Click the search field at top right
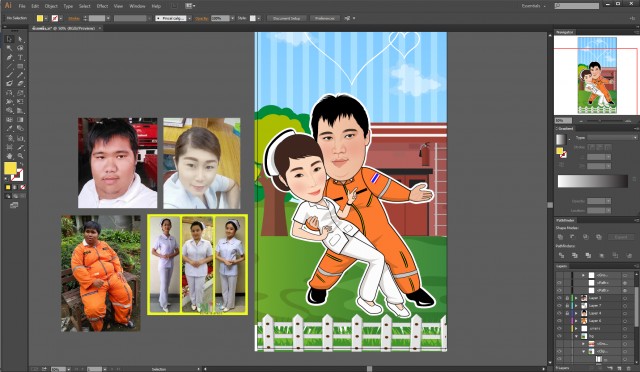The image size is (640, 372). (577, 6)
